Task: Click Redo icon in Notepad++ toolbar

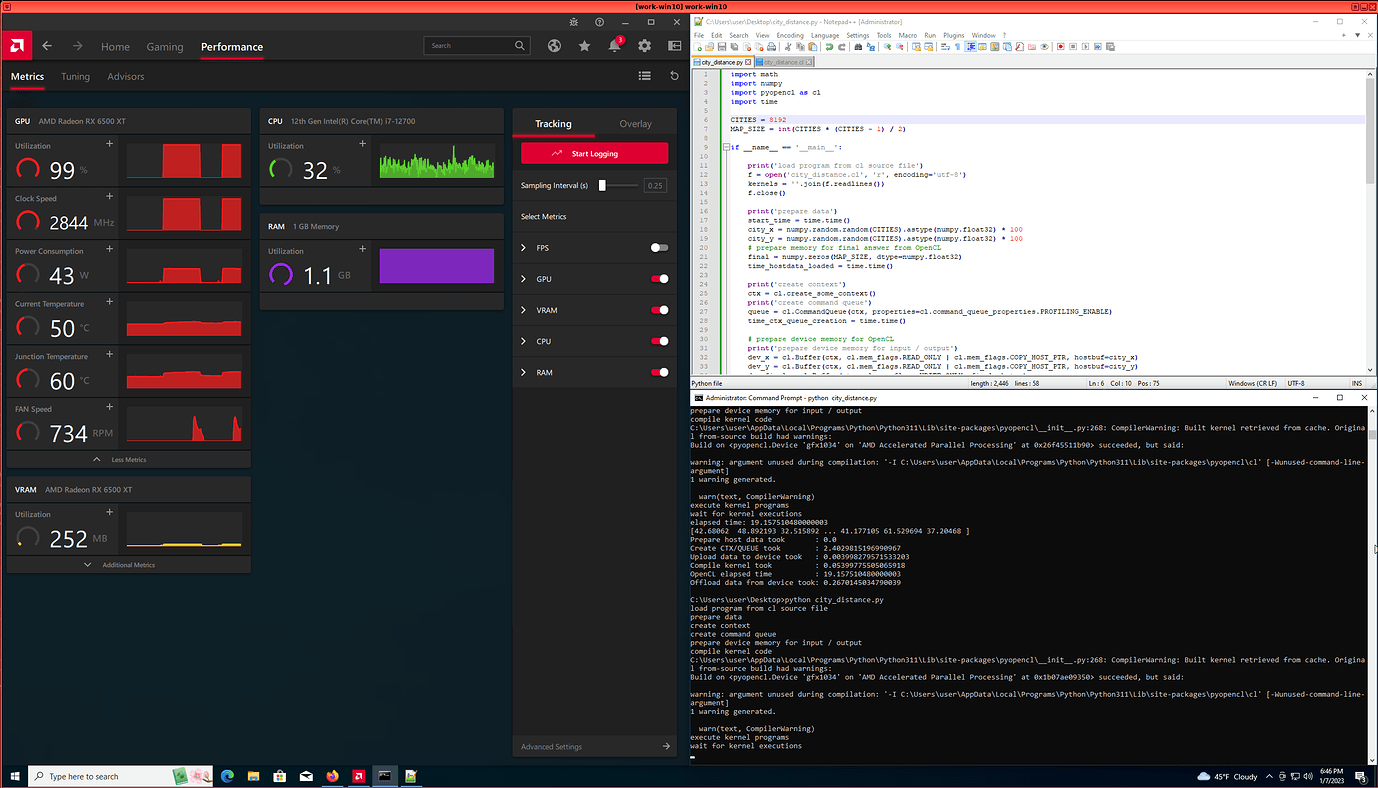Action: (842, 47)
